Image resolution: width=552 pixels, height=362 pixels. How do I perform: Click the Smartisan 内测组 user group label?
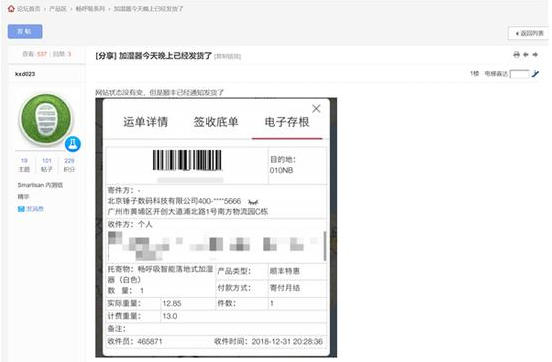click(40, 185)
